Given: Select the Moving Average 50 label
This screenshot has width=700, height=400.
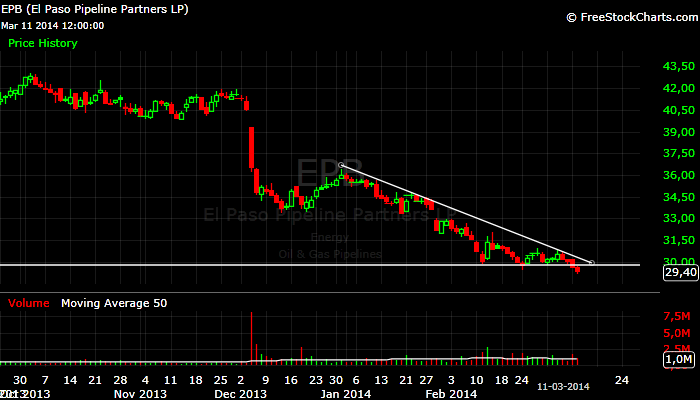Looking at the screenshot, I should 114,303.
